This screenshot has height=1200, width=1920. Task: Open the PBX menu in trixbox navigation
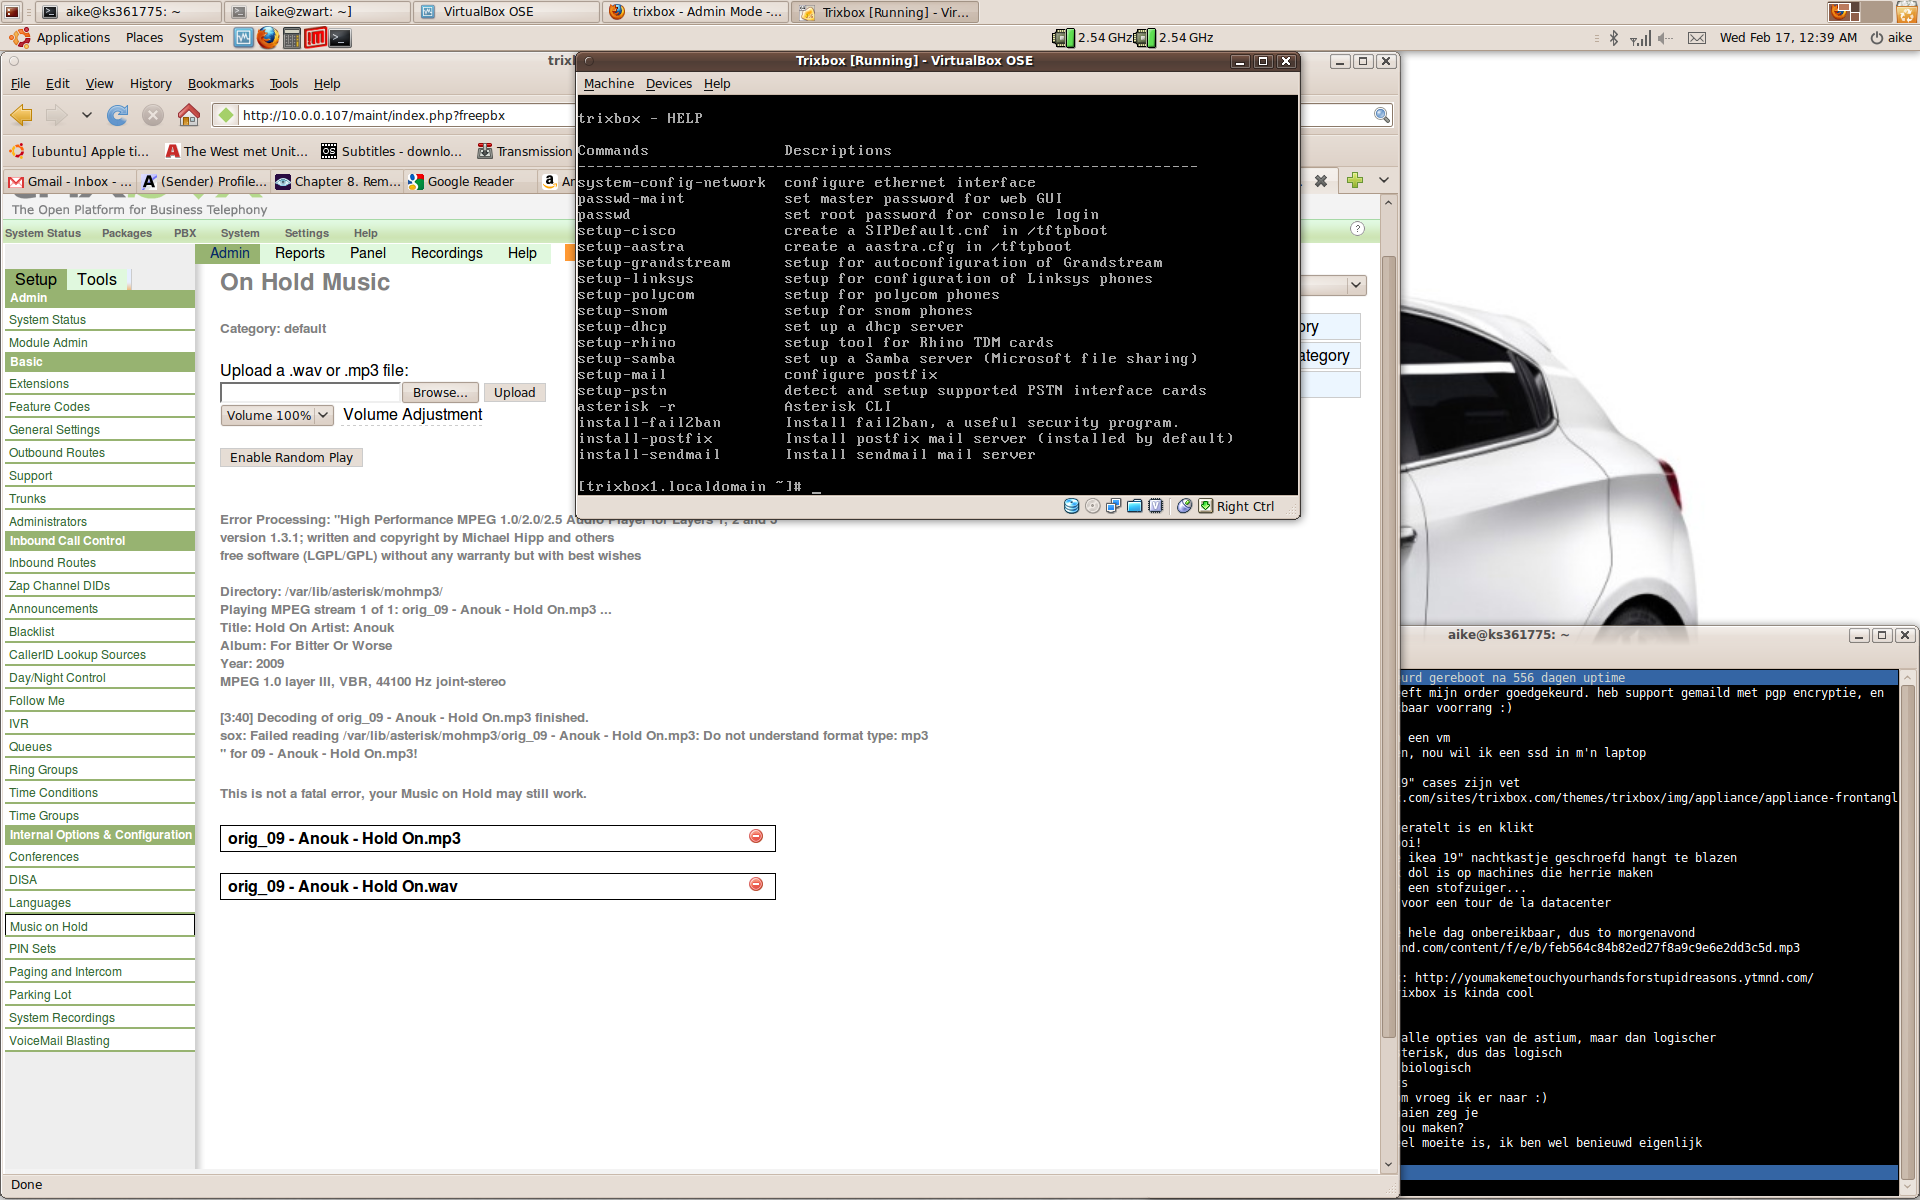point(185,233)
